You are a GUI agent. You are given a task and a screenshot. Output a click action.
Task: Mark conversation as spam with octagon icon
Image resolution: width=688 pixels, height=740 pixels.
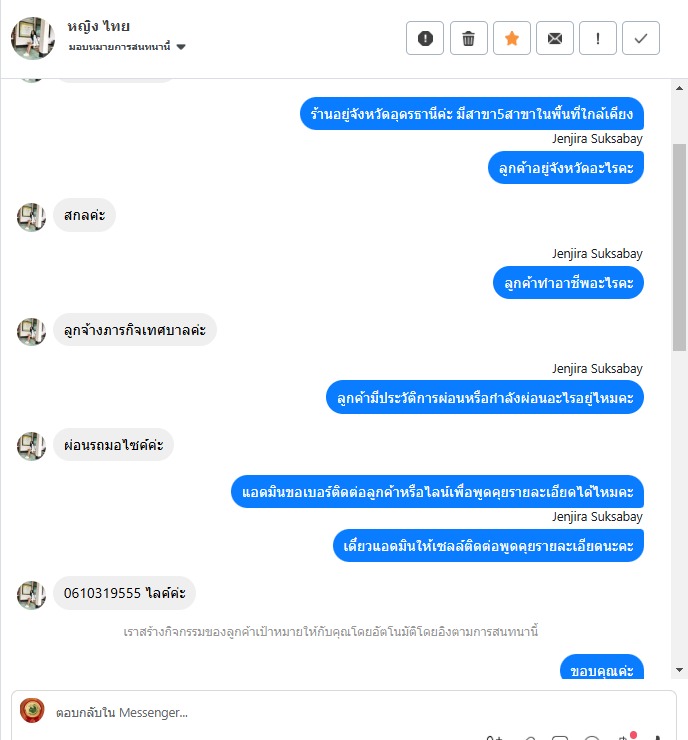tap(425, 38)
